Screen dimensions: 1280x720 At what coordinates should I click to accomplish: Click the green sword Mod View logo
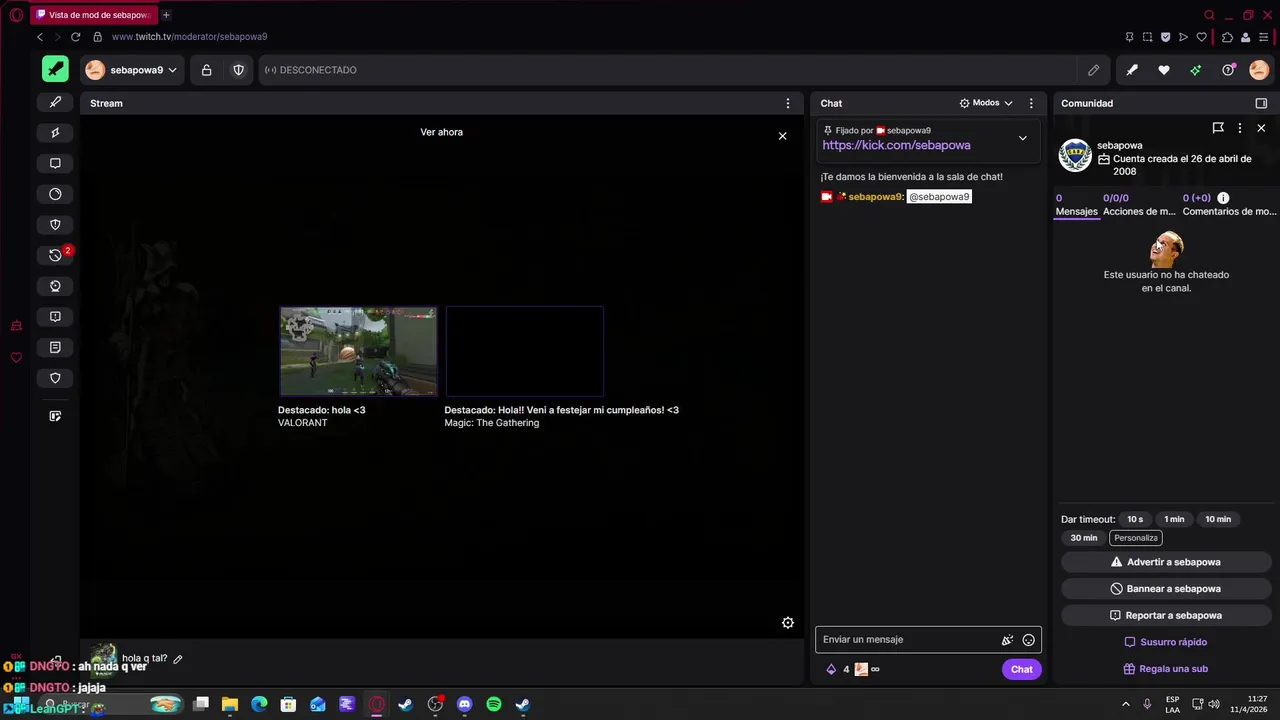click(x=55, y=70)
